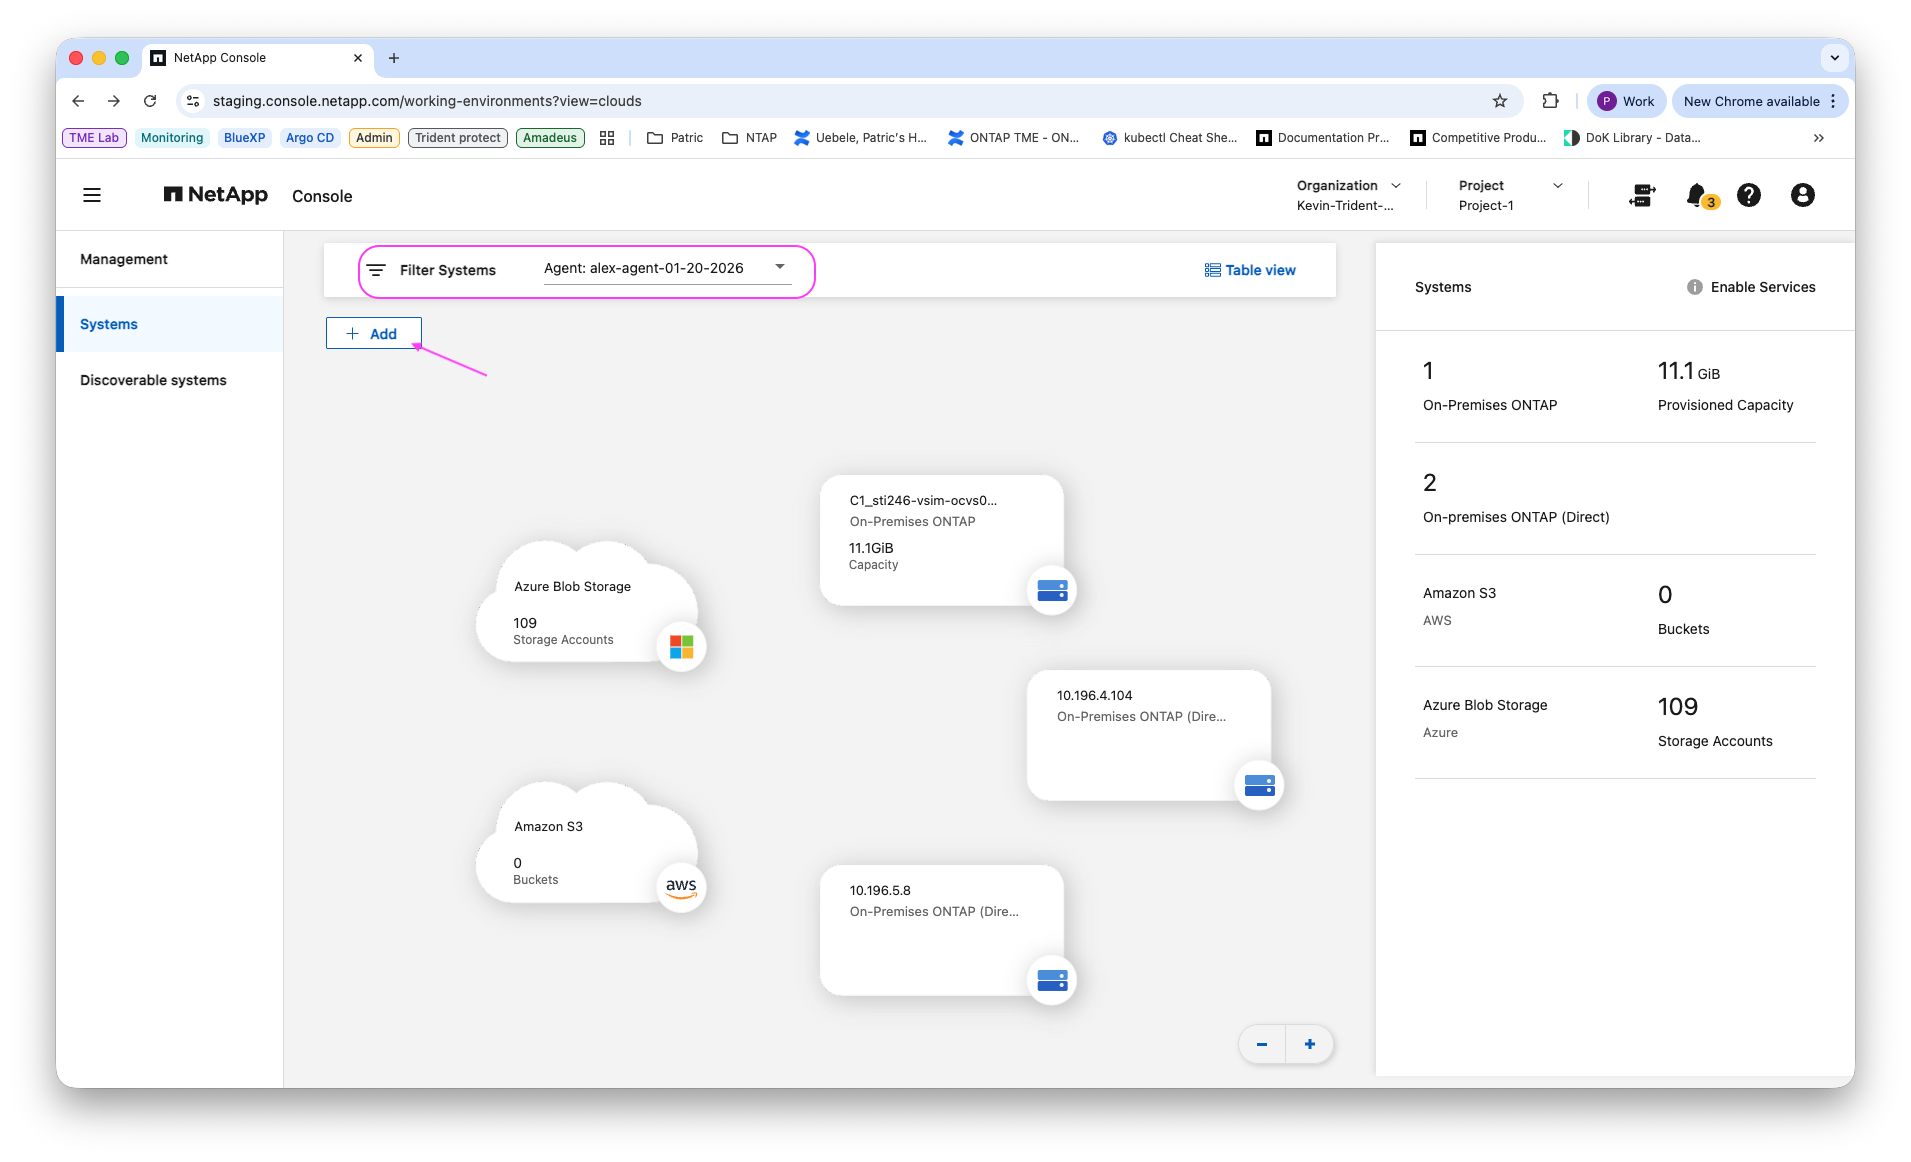This screenshot has width=1911, height=1162.
Task: Open the Work profile menu
Action: coord(1626,101)
